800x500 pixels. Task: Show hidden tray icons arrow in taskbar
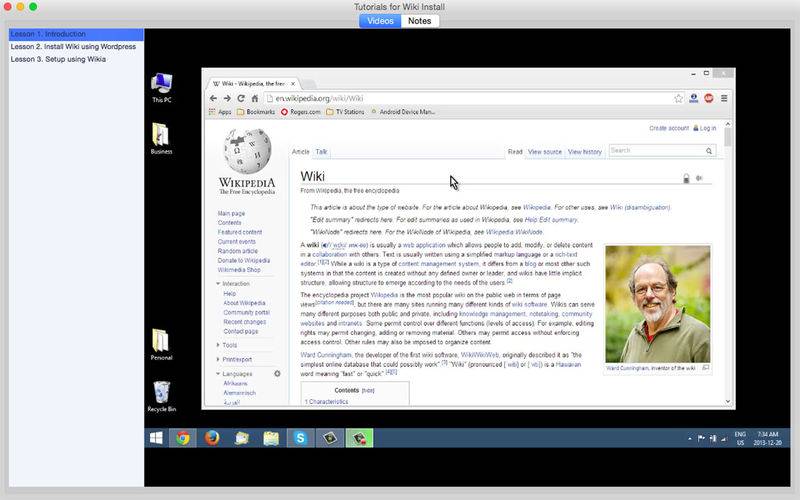[x=690, y=438]
